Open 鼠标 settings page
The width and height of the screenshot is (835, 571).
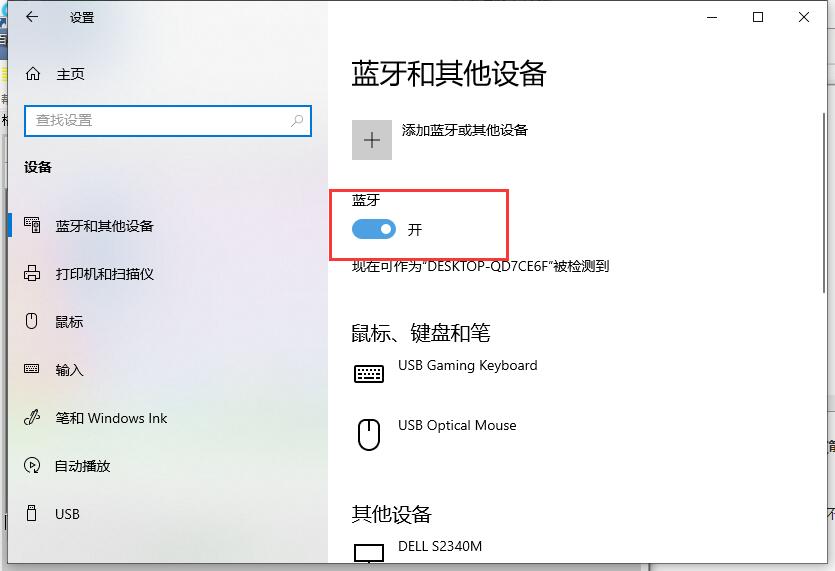168,322
